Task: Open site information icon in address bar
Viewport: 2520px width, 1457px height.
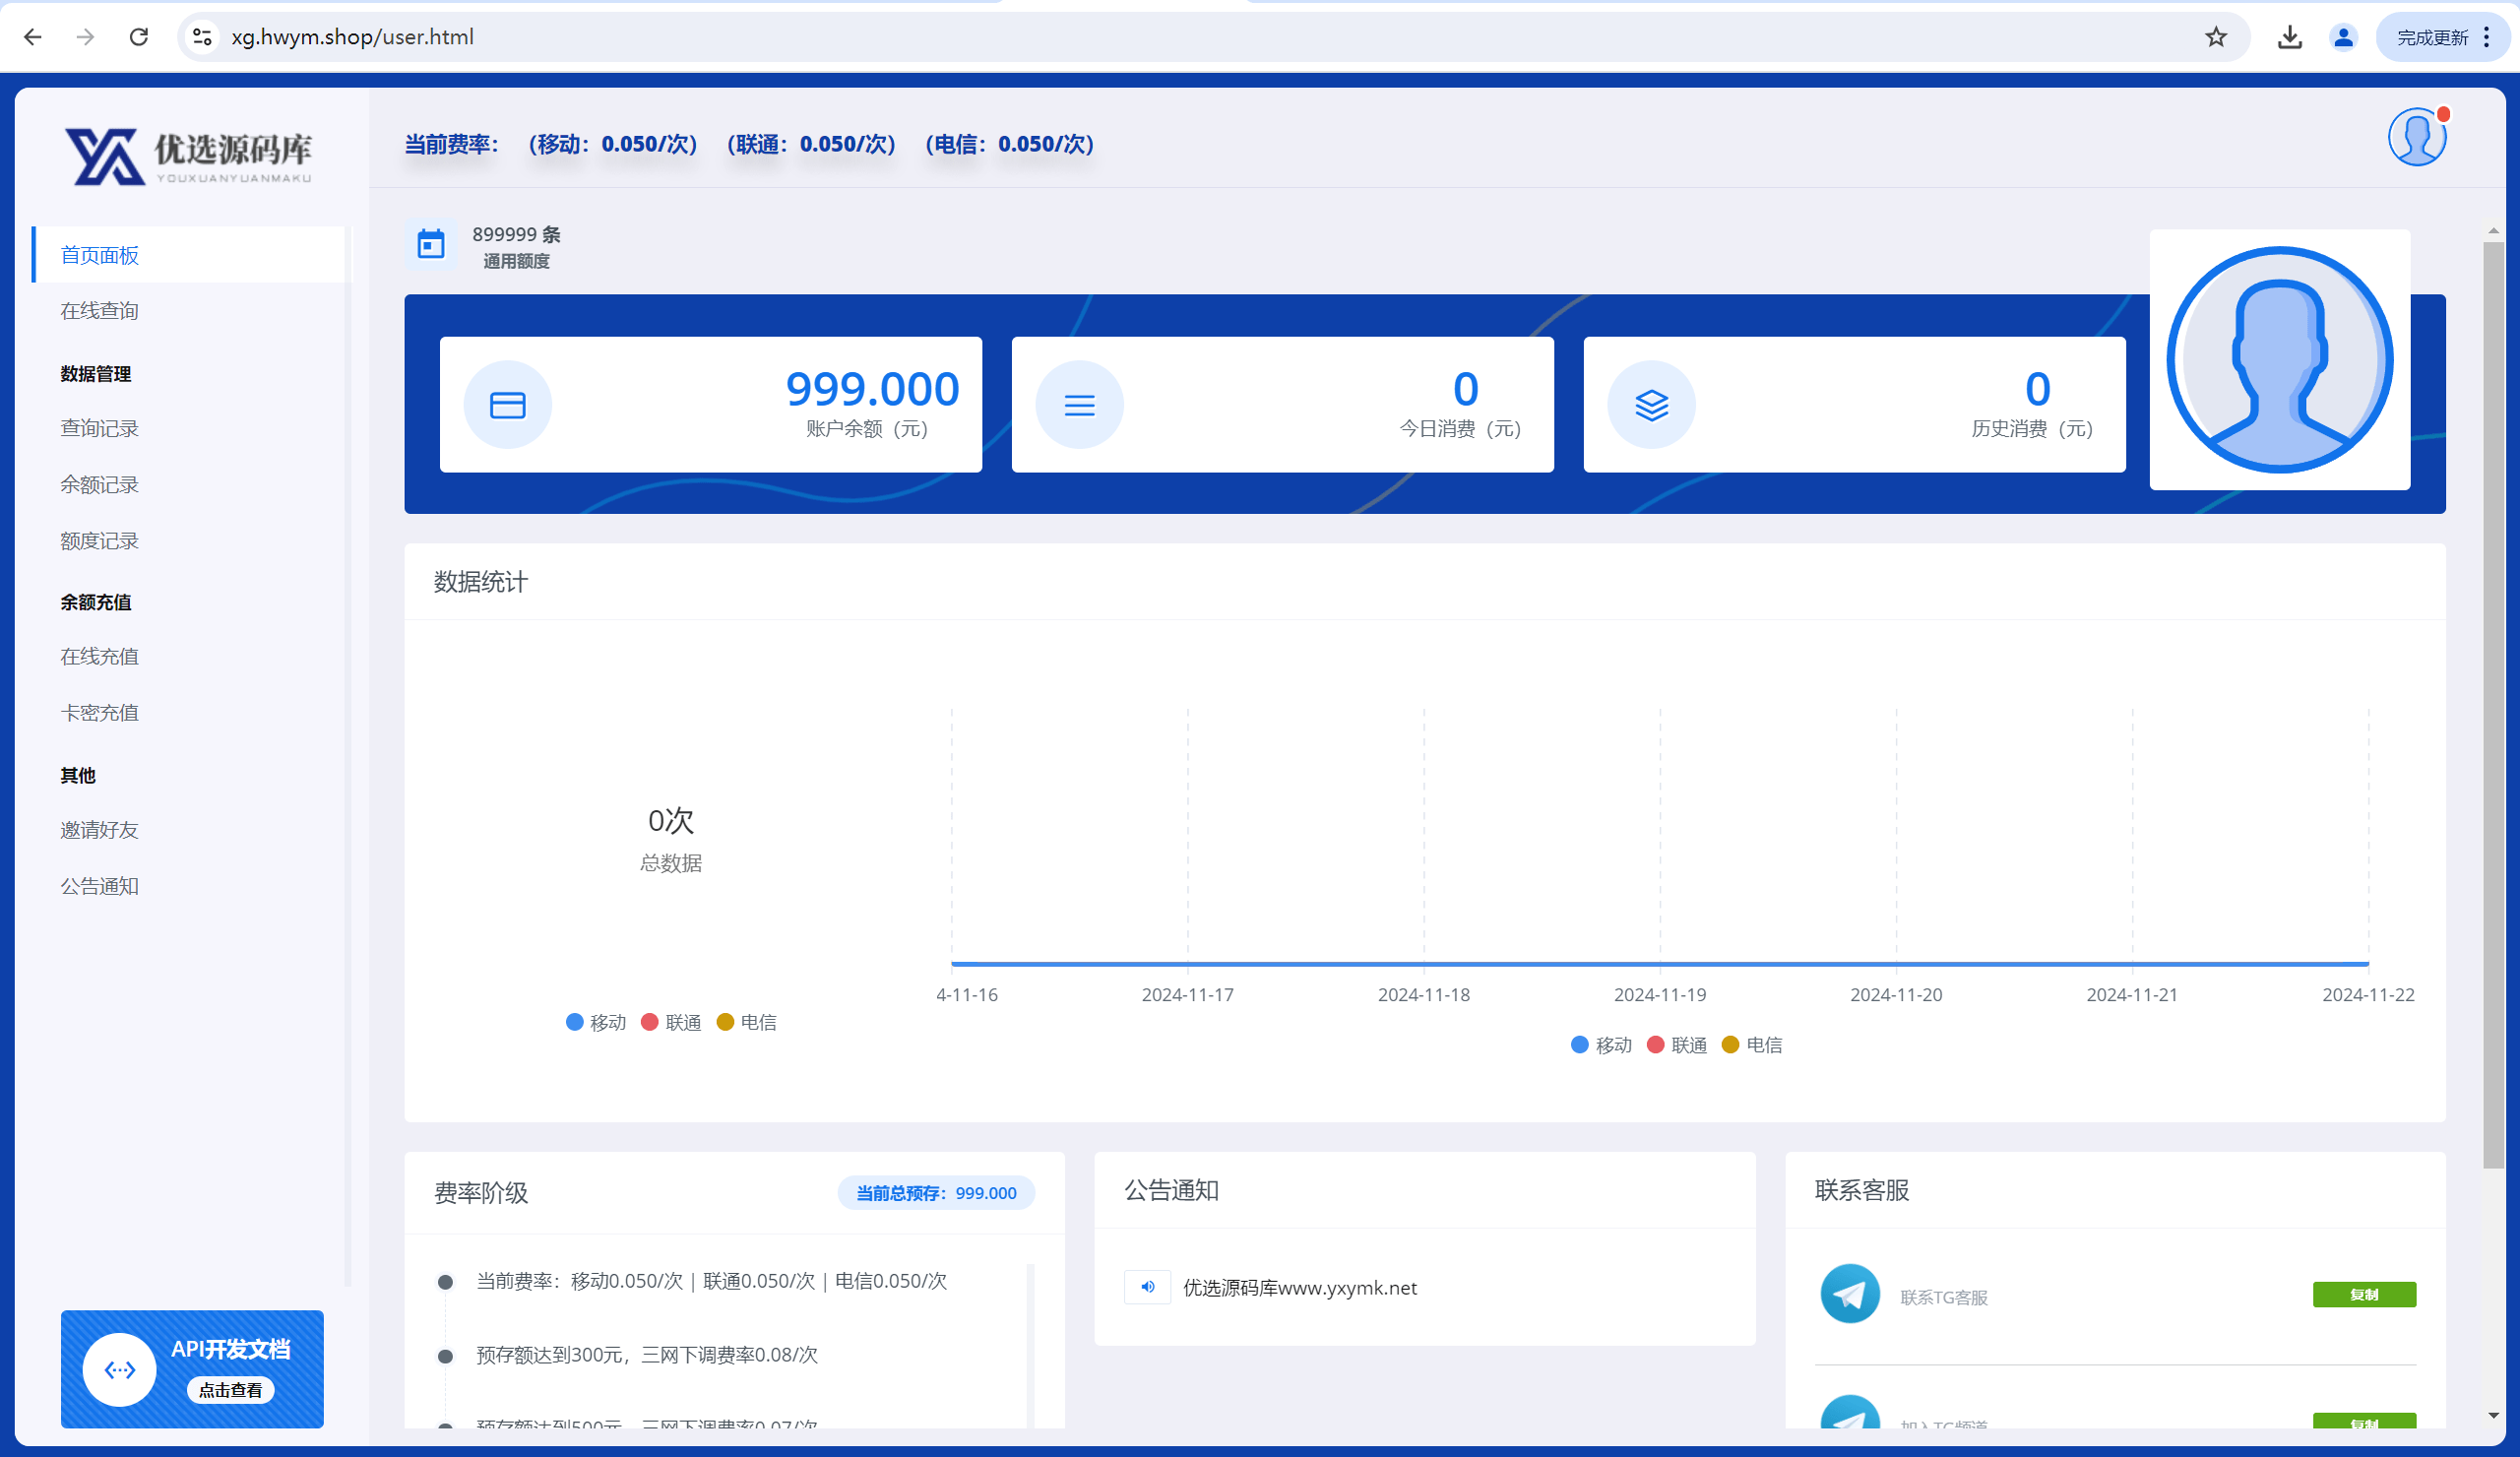Action: 203,37
